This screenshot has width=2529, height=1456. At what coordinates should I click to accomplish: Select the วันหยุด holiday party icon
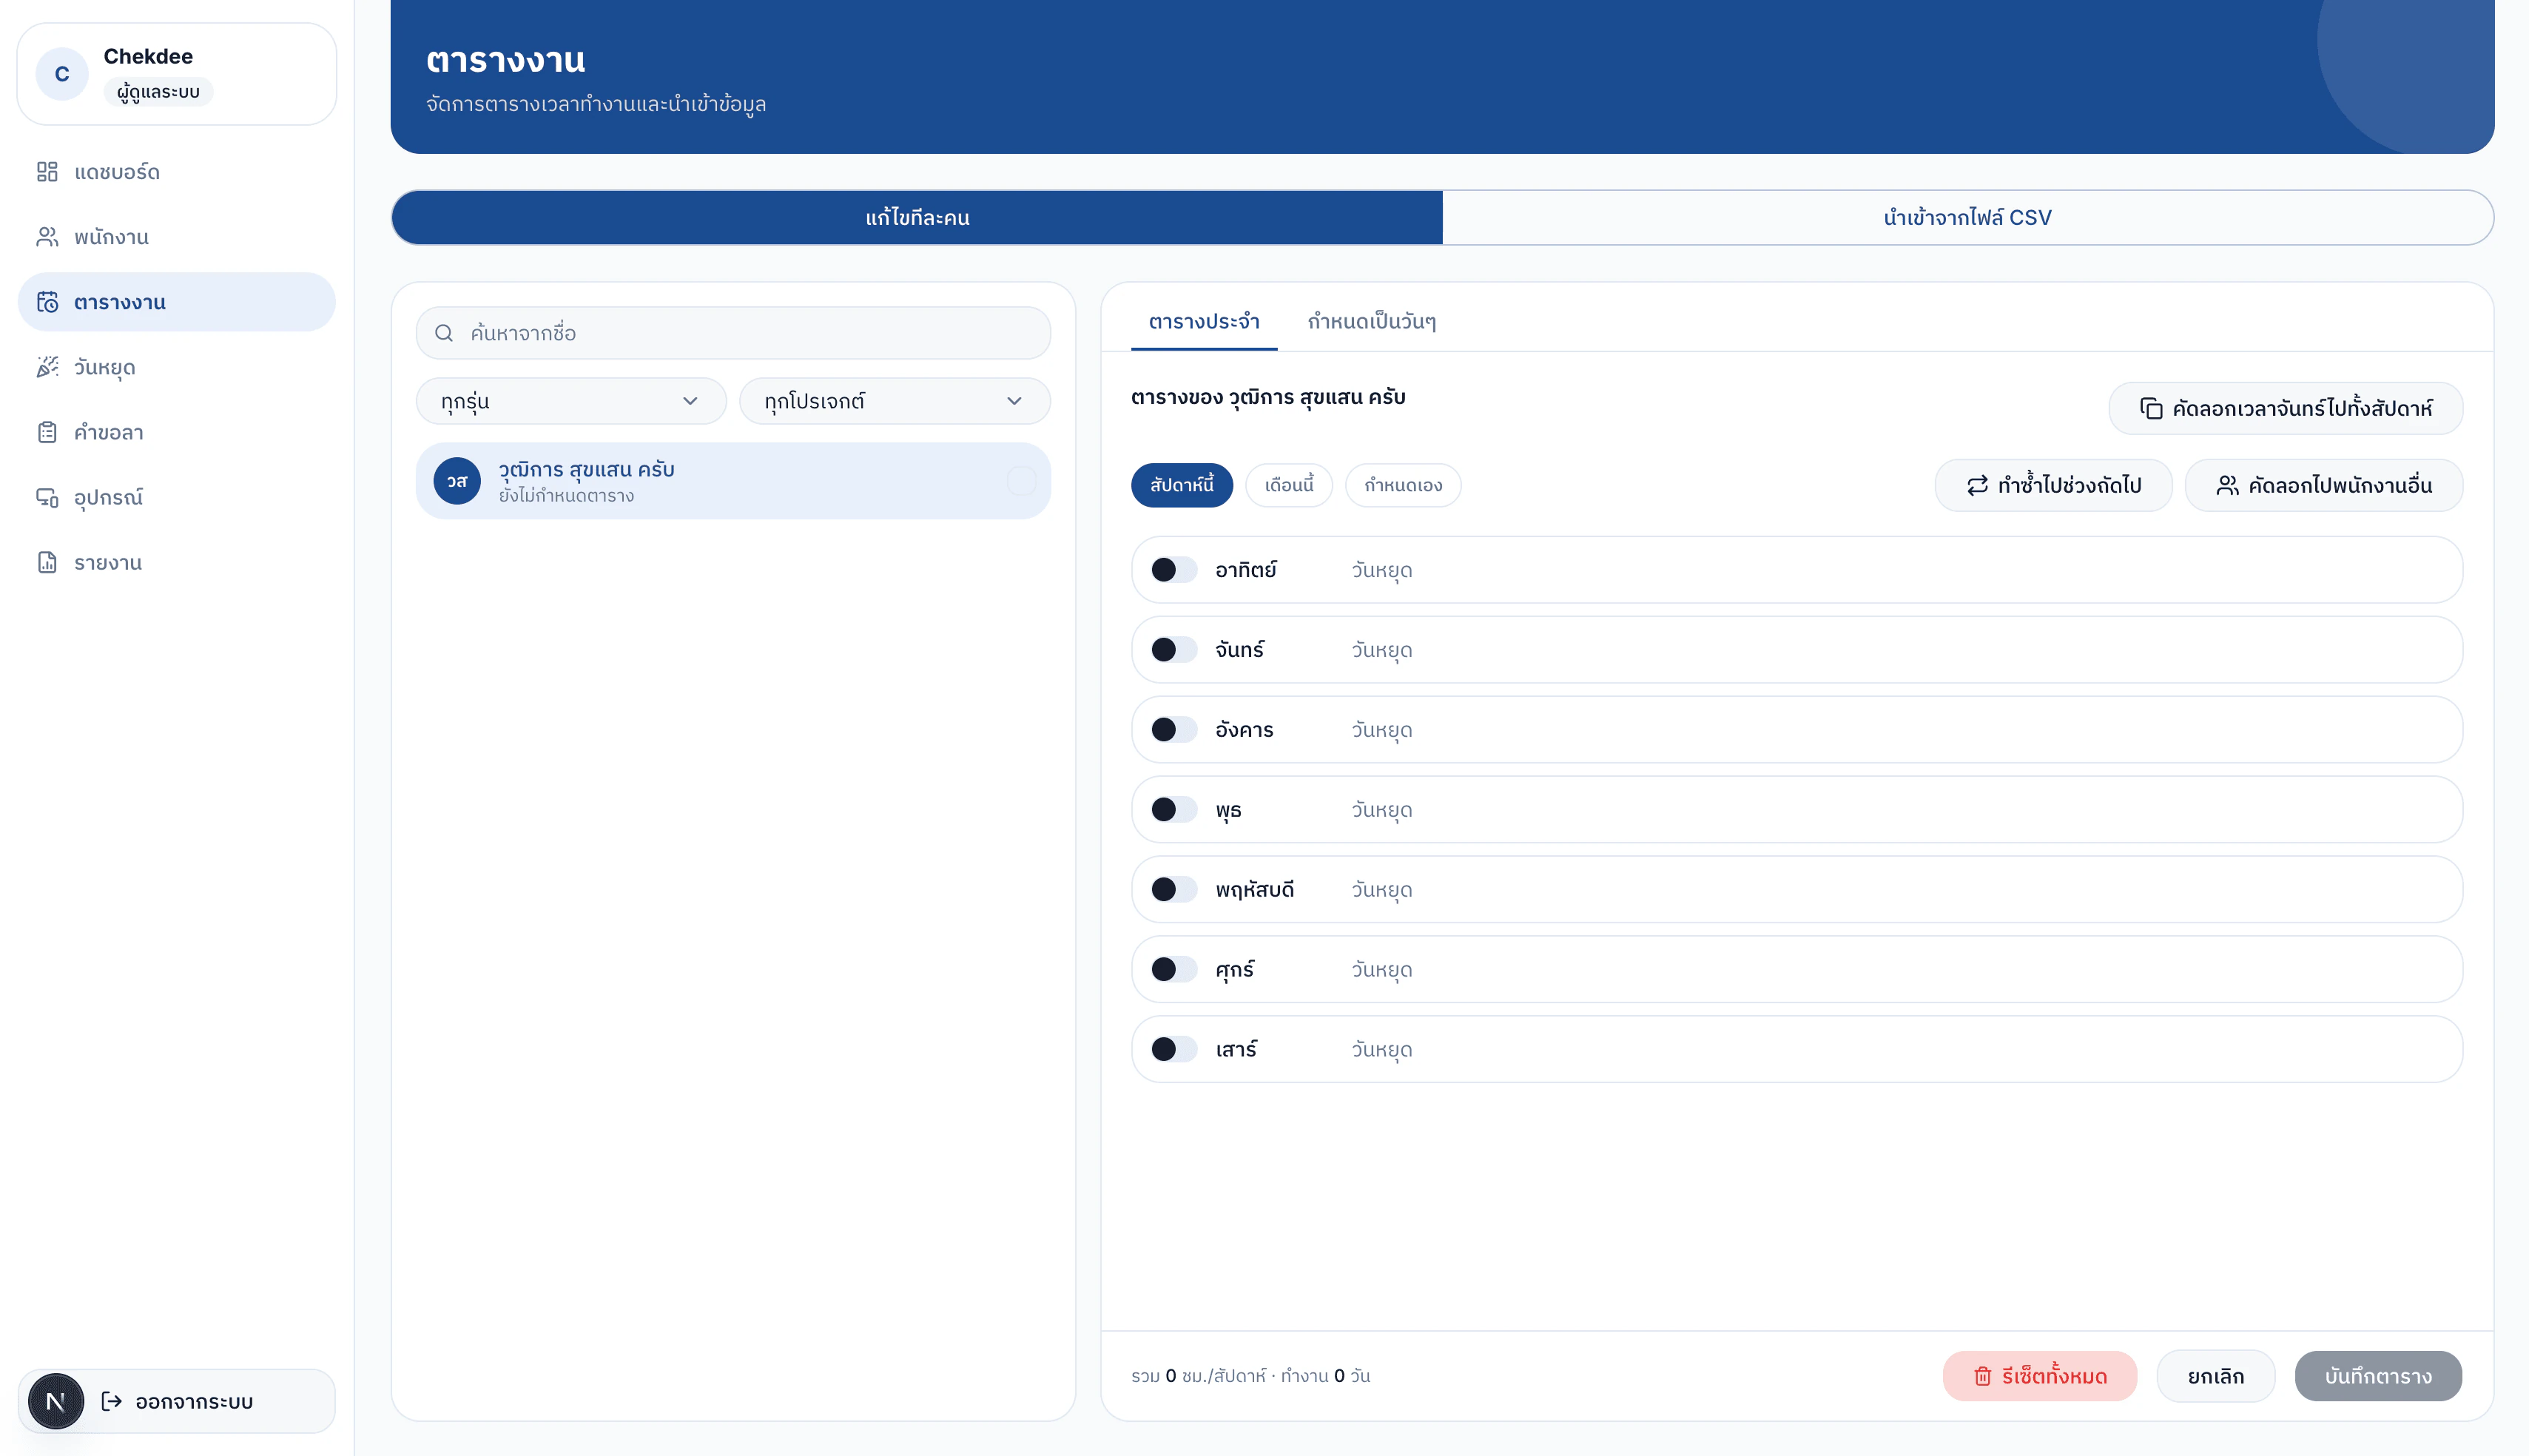(47, 367)
